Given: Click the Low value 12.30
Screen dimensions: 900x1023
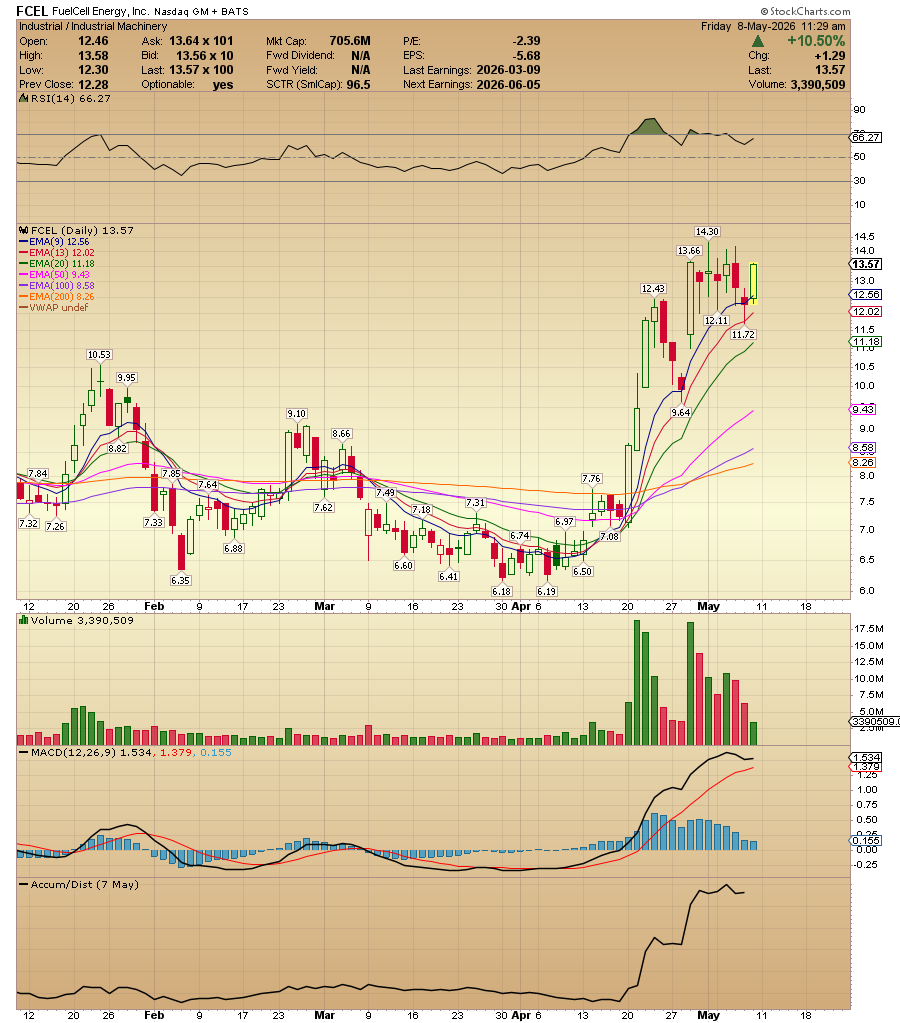Looking at the screenshot, I should (93, 70).
